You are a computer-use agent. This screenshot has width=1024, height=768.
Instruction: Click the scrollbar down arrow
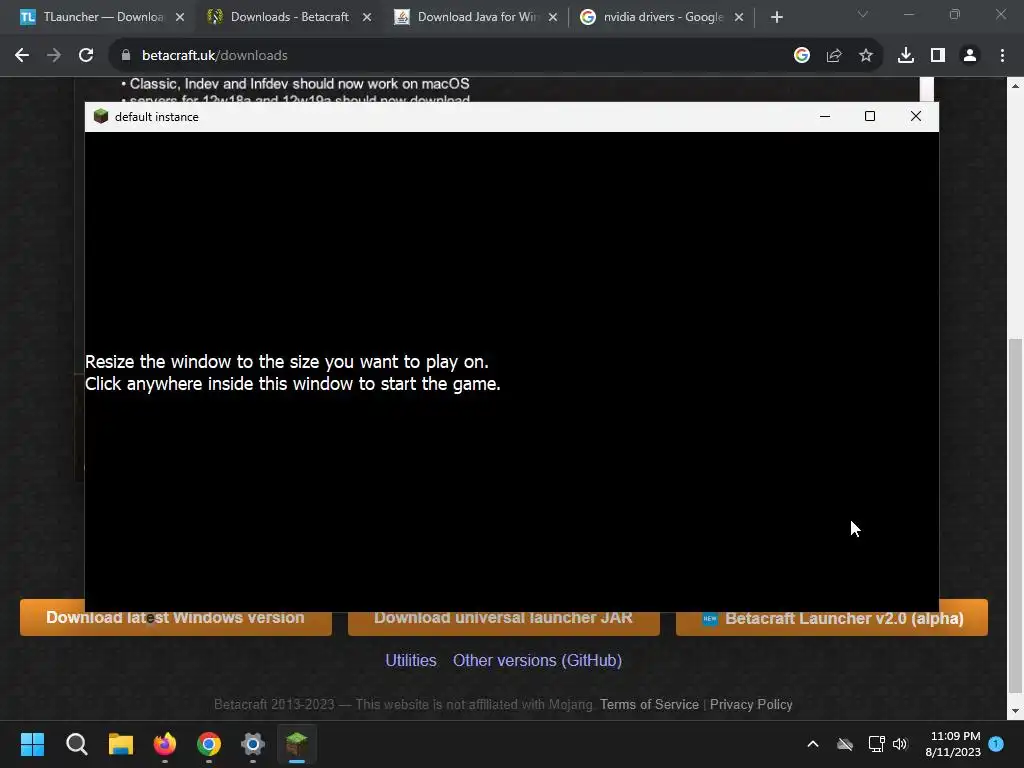coord(1016,711)
